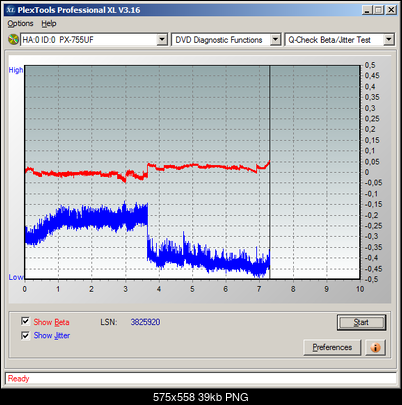
Task: Minimize the PlexTools window
Action: coord(367,10)
